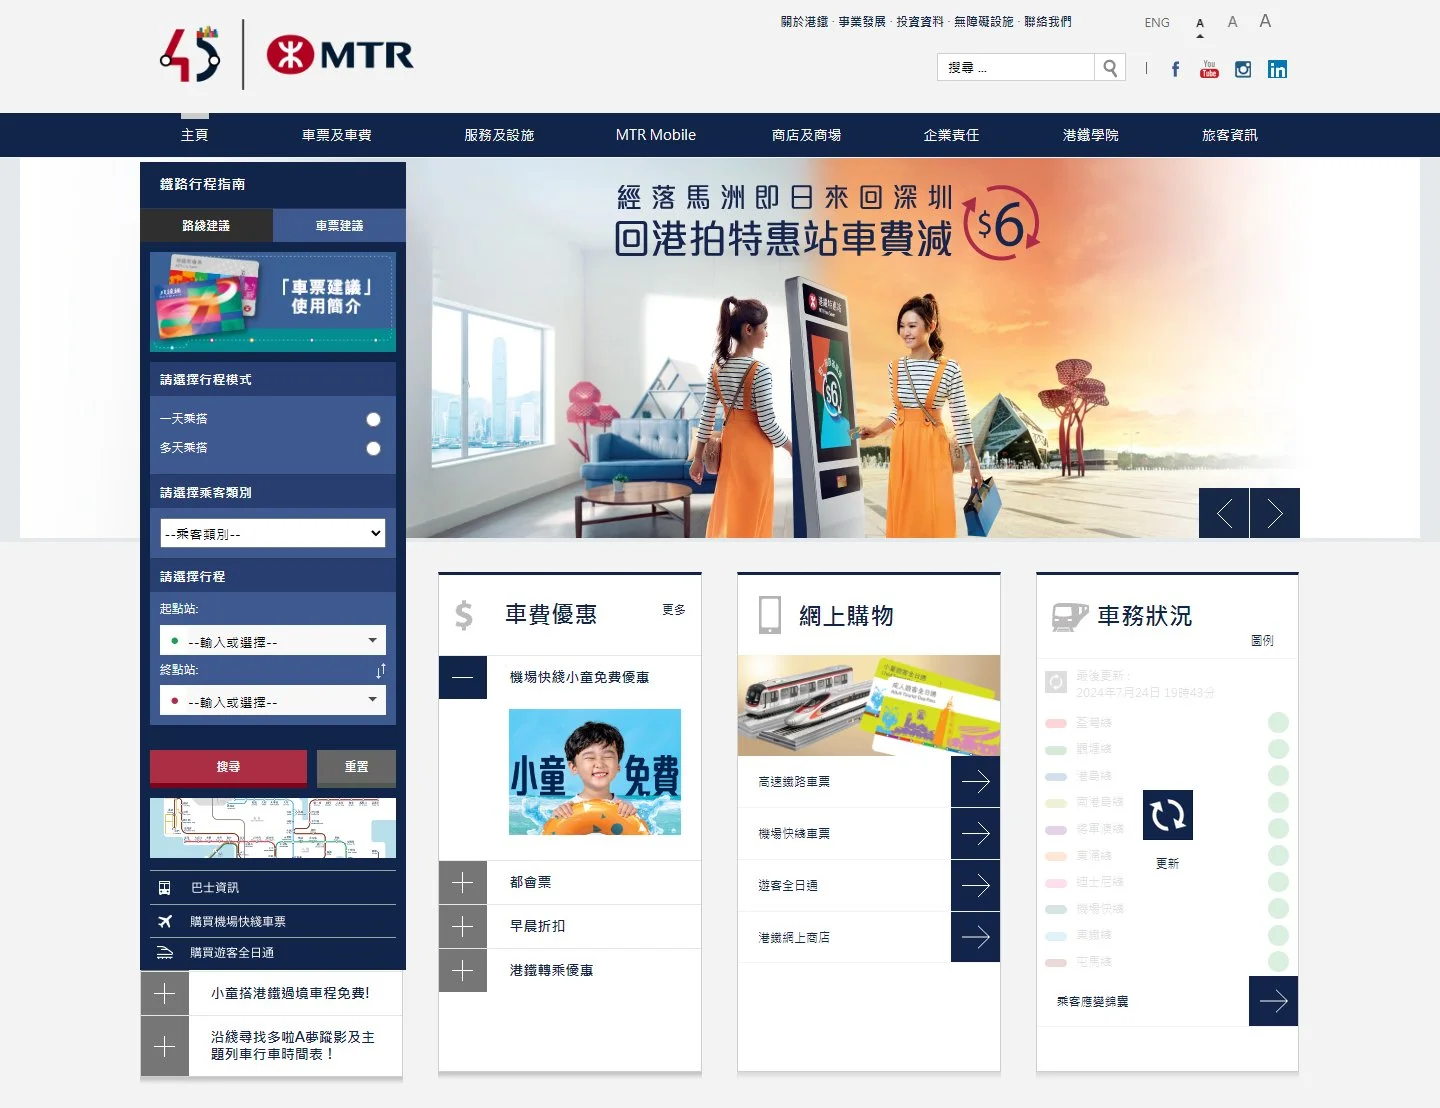Open 主頁 nav menu
This screenshot has height=1108, width=1440.
click(x=195, y=135)
